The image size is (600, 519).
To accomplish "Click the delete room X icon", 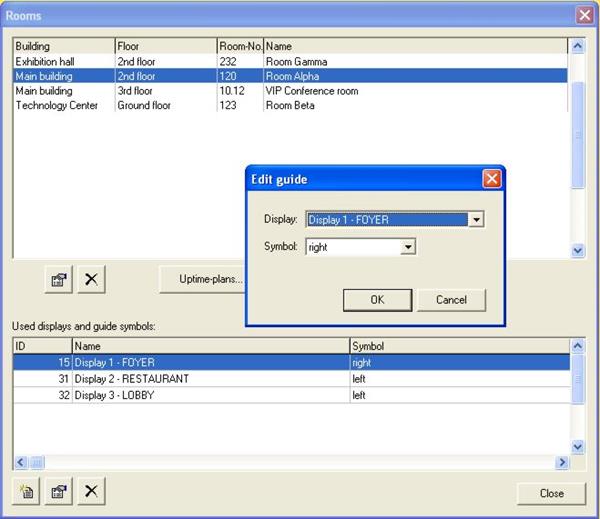I will pos(91,280).
